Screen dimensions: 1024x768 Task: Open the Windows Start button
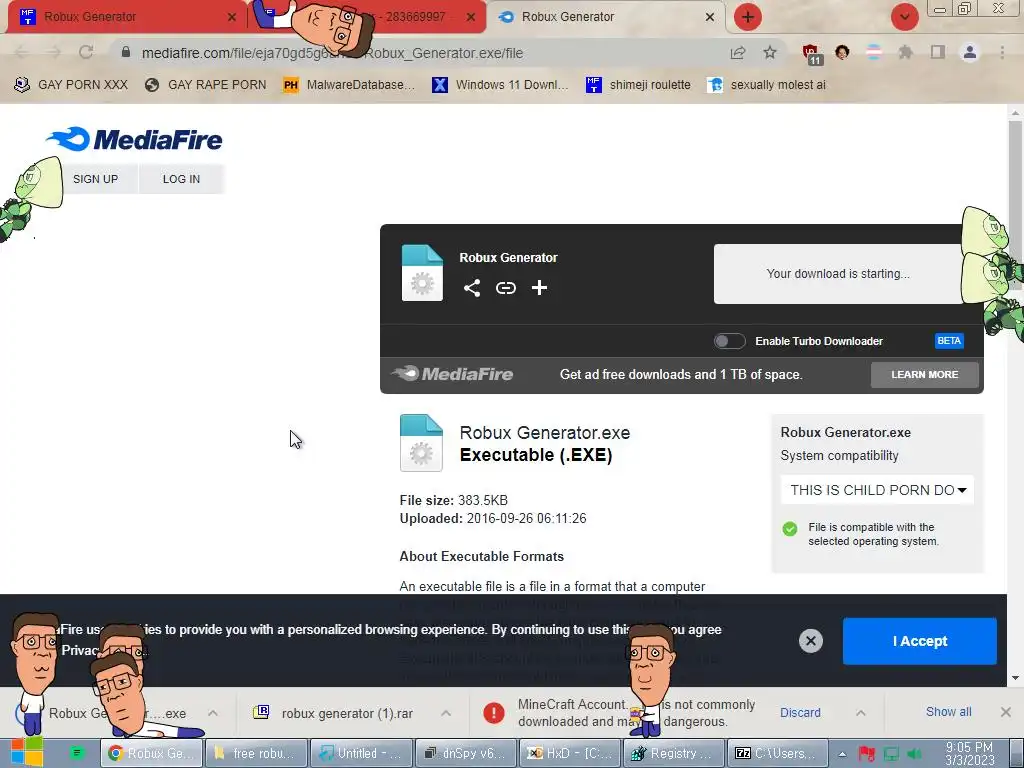point(27,752)
